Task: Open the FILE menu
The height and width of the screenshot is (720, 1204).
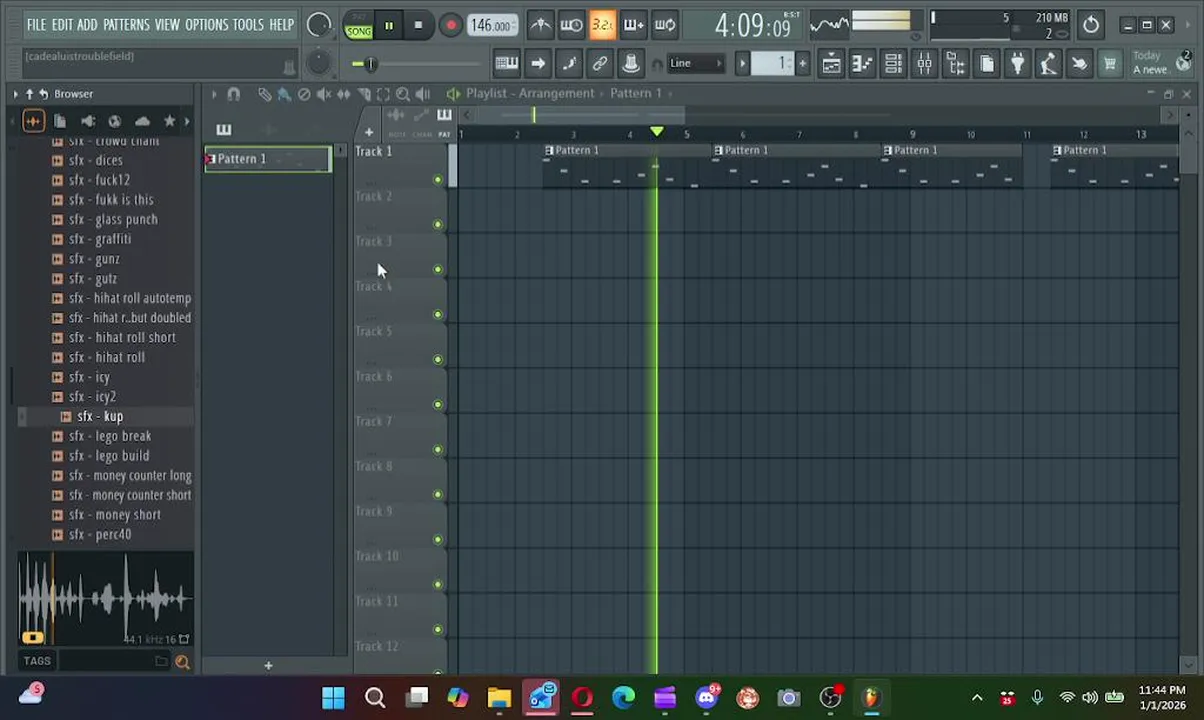Action: point(36,24)
